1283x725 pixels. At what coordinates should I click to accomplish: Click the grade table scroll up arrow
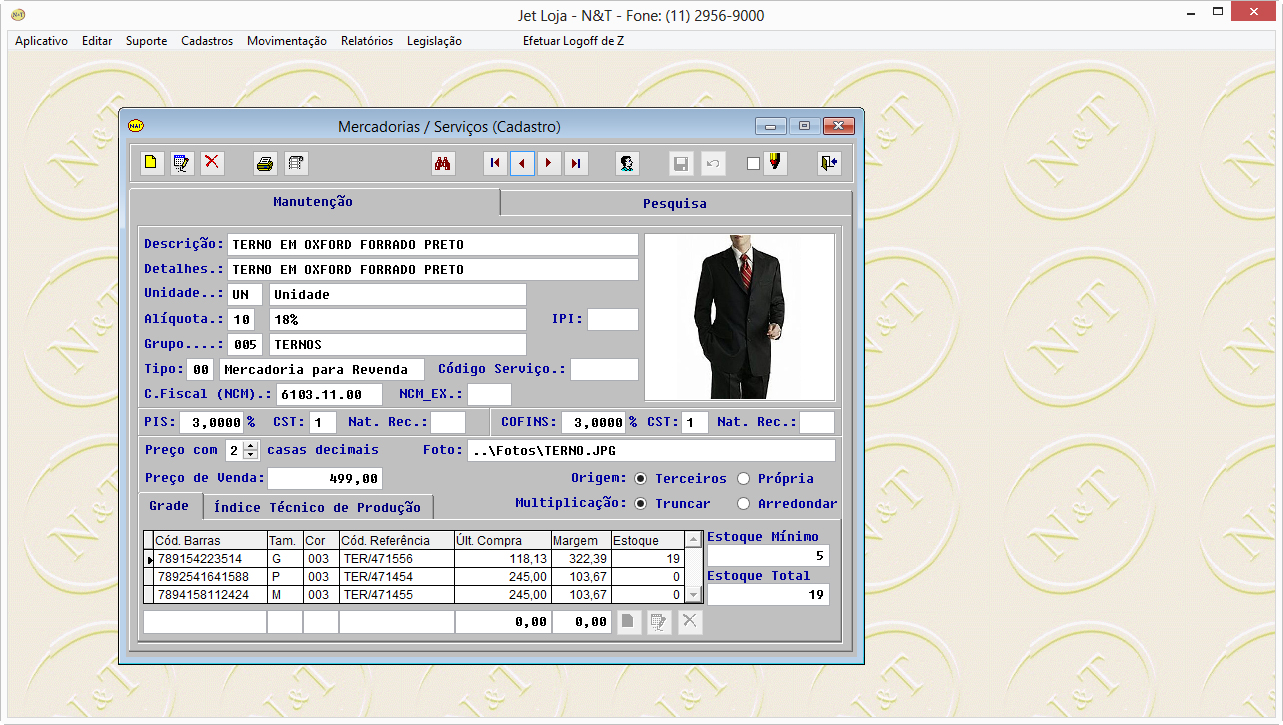[694, 541]
